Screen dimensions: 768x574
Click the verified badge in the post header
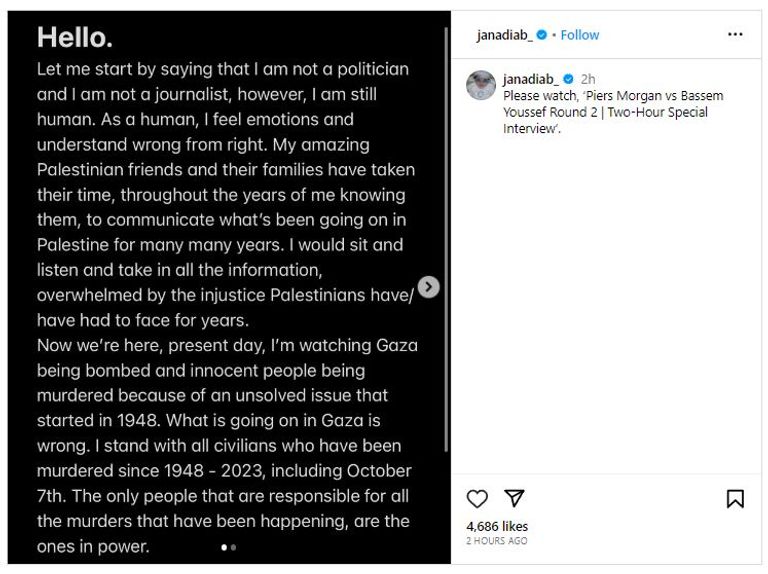pos(542,35)
